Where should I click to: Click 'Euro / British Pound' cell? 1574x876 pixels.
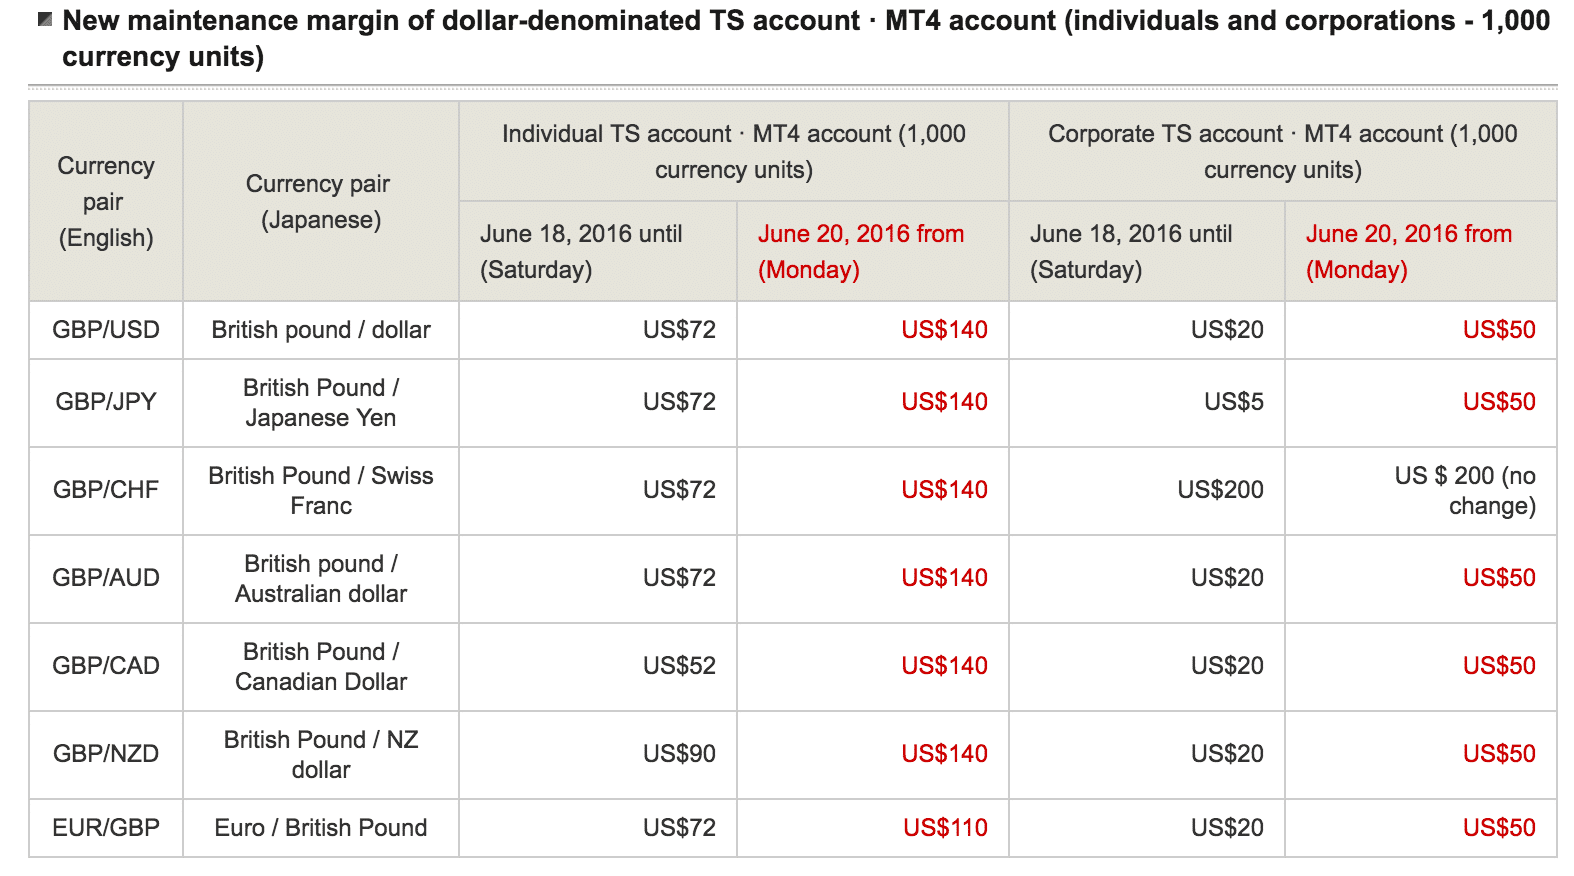tap(320, 828)
